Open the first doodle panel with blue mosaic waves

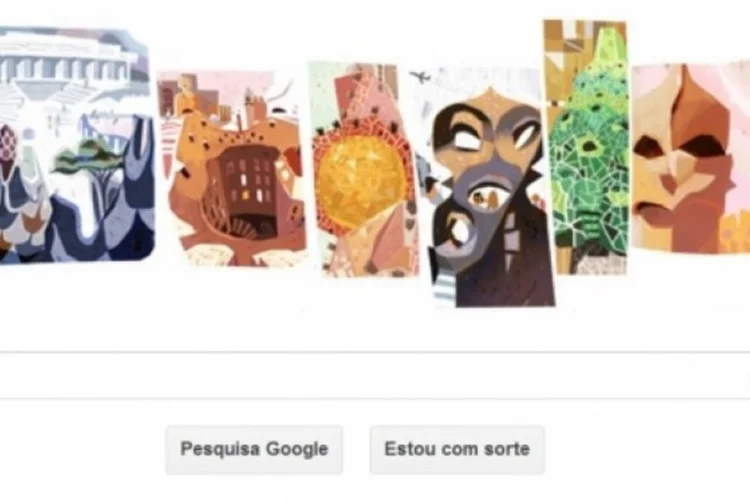(x=77, y=144)
